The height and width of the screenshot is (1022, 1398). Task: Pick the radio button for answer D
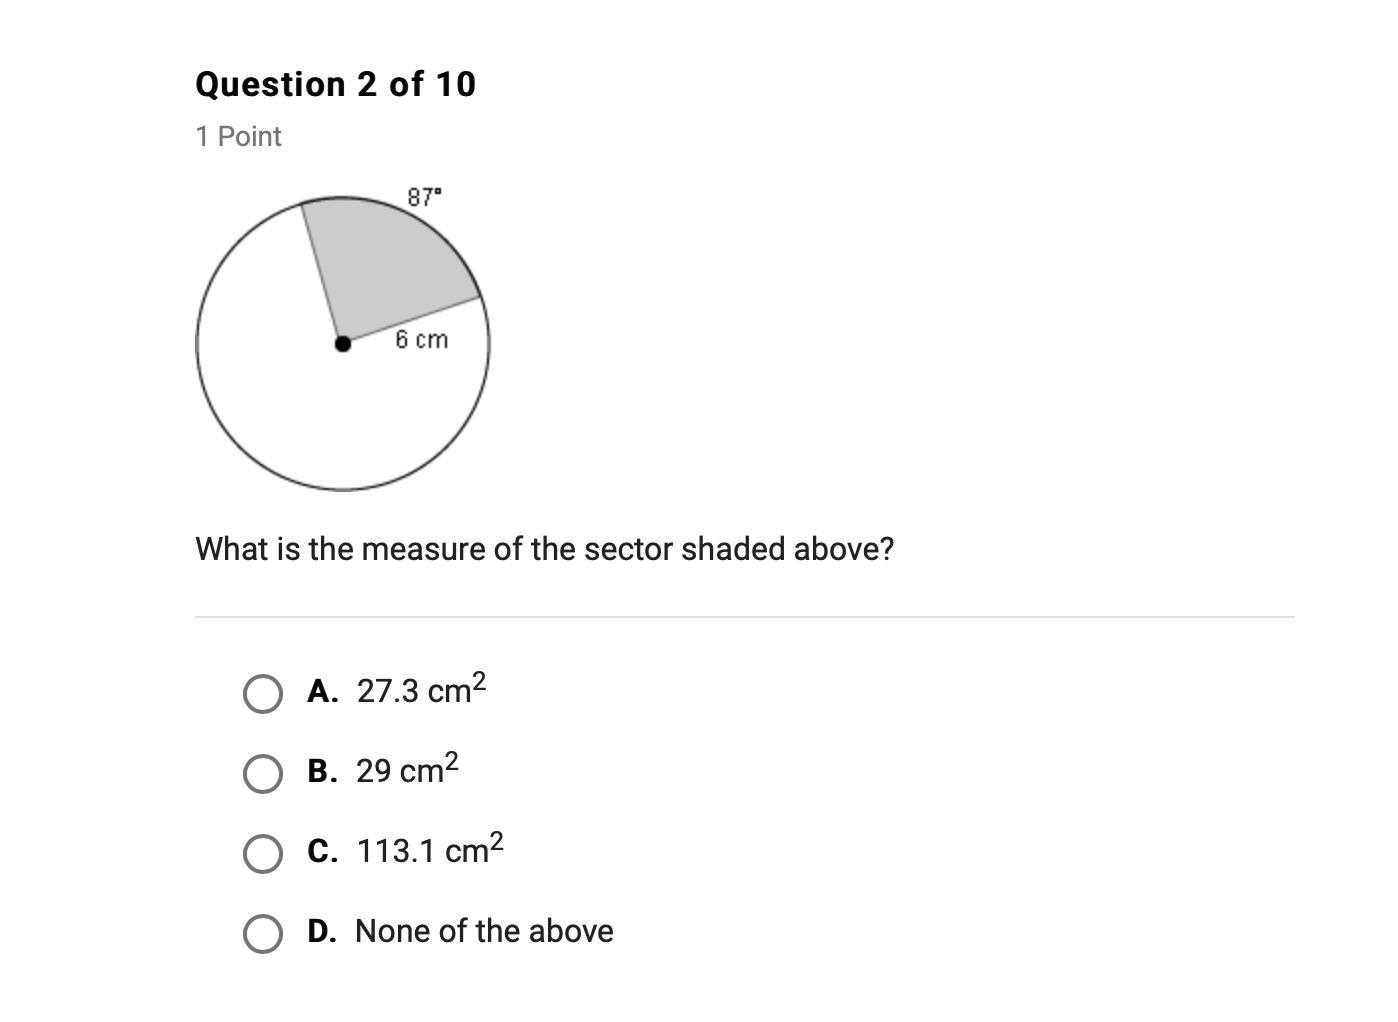coord(262,933)
